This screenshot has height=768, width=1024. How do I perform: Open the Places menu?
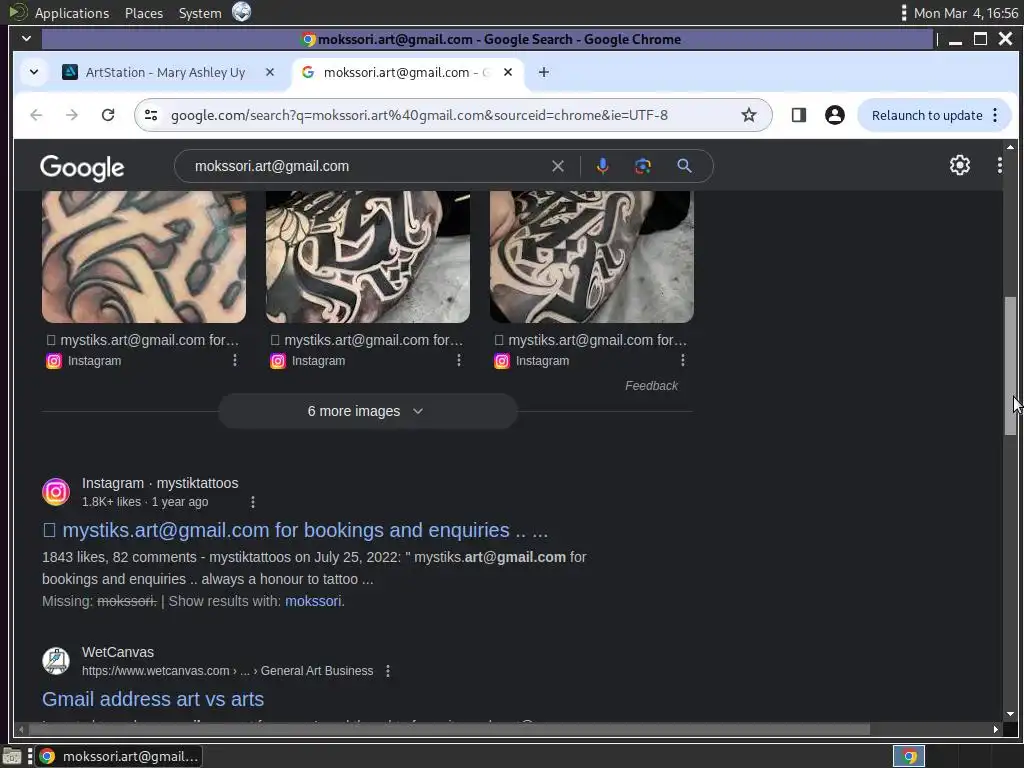(x=144, y=13)
